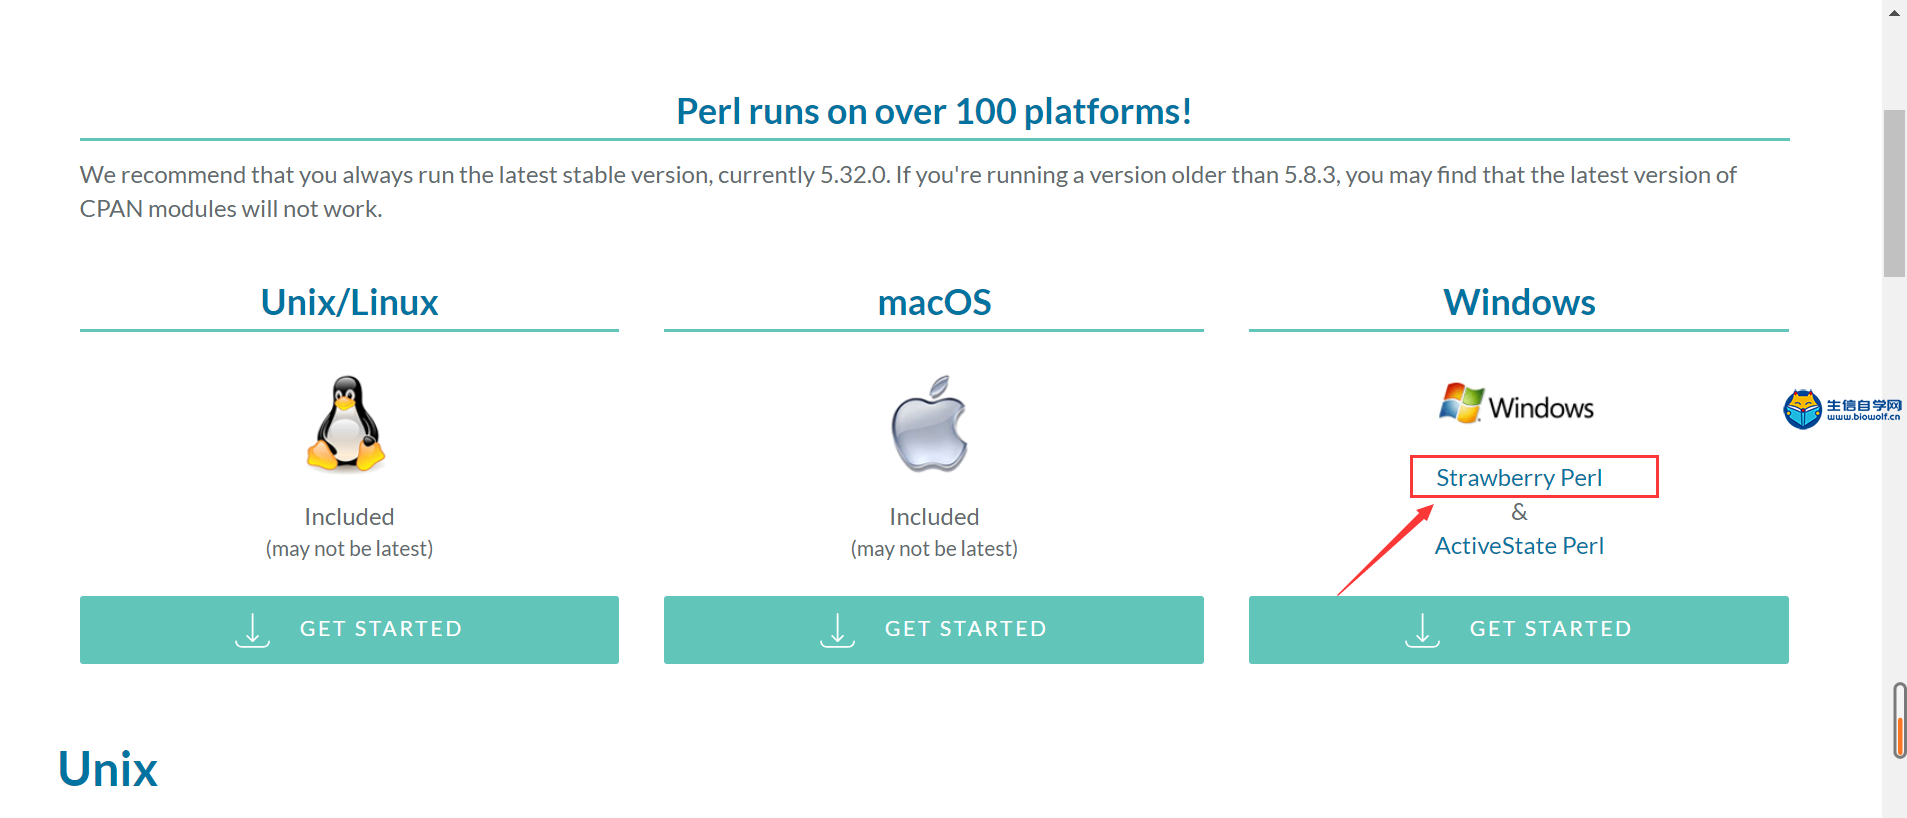Click the Unix/Linux heading
1907x818 pixels.
[349, 302]
